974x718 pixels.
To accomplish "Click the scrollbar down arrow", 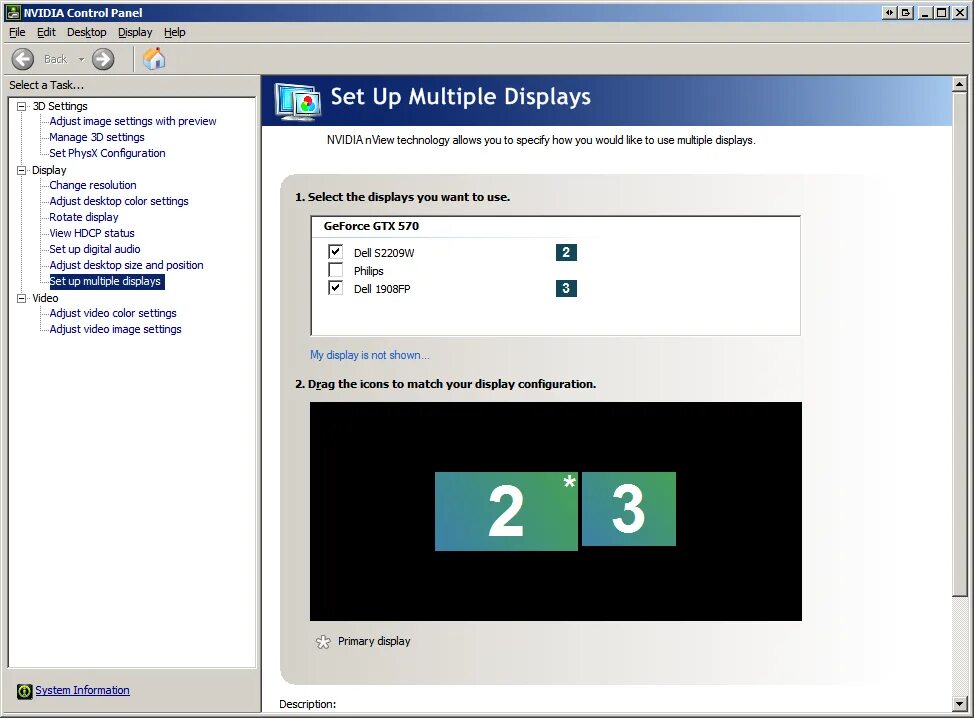I will (960, 704).
